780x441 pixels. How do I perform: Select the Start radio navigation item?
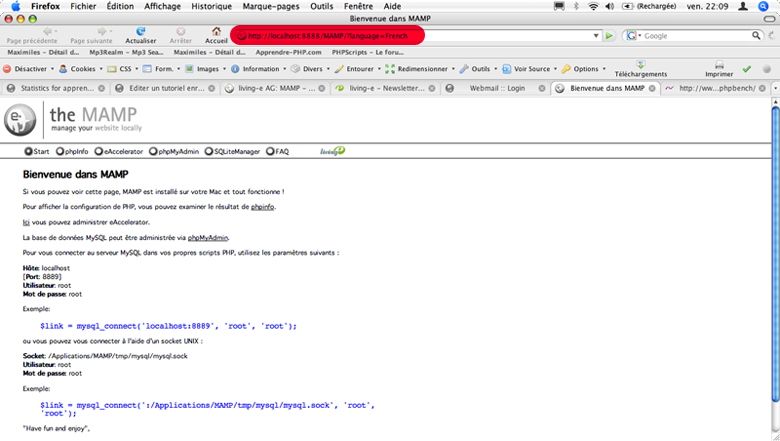[37, 151]
